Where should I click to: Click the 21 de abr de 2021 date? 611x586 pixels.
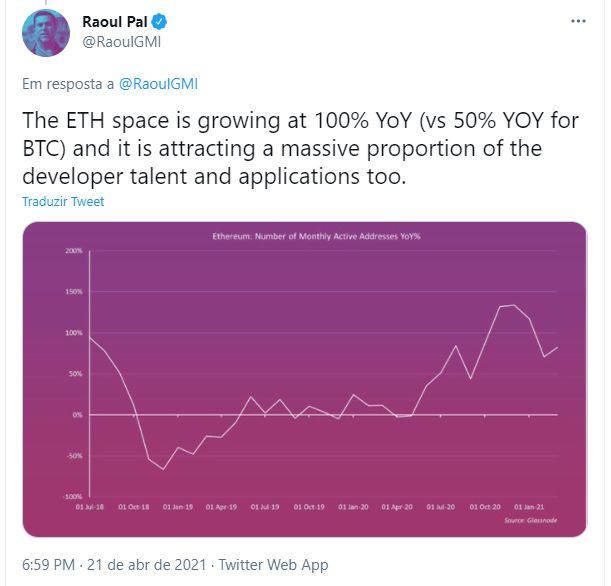coord(147,565)
